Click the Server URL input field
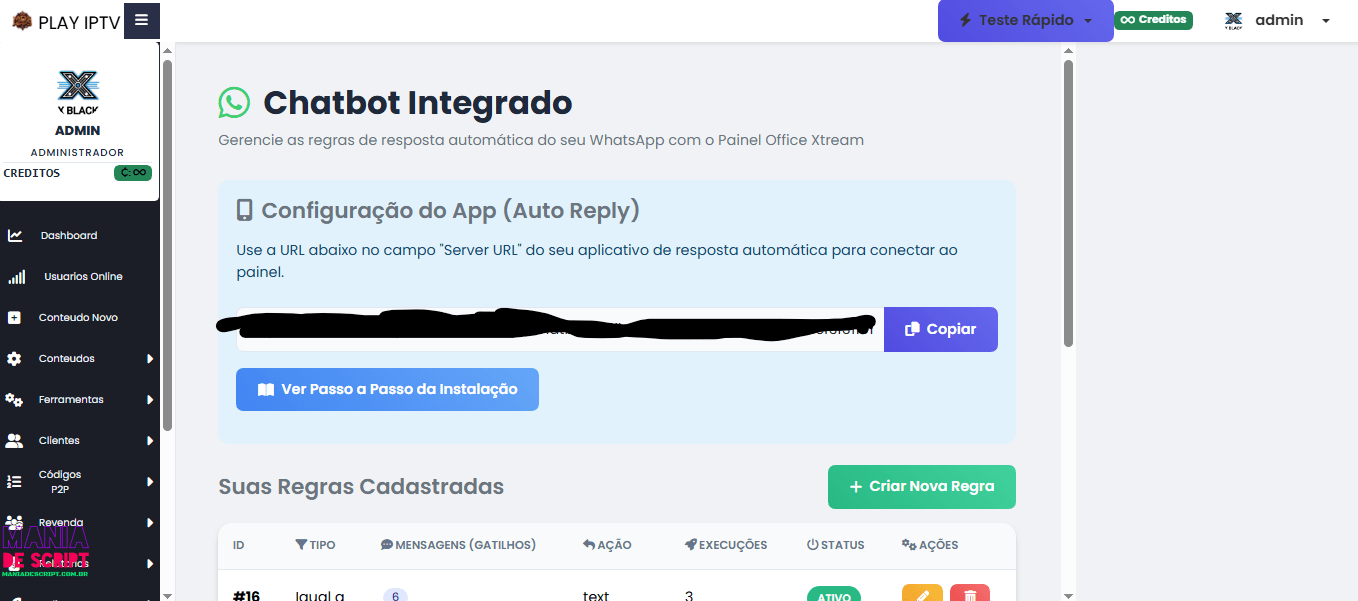 tap(560, 329)
